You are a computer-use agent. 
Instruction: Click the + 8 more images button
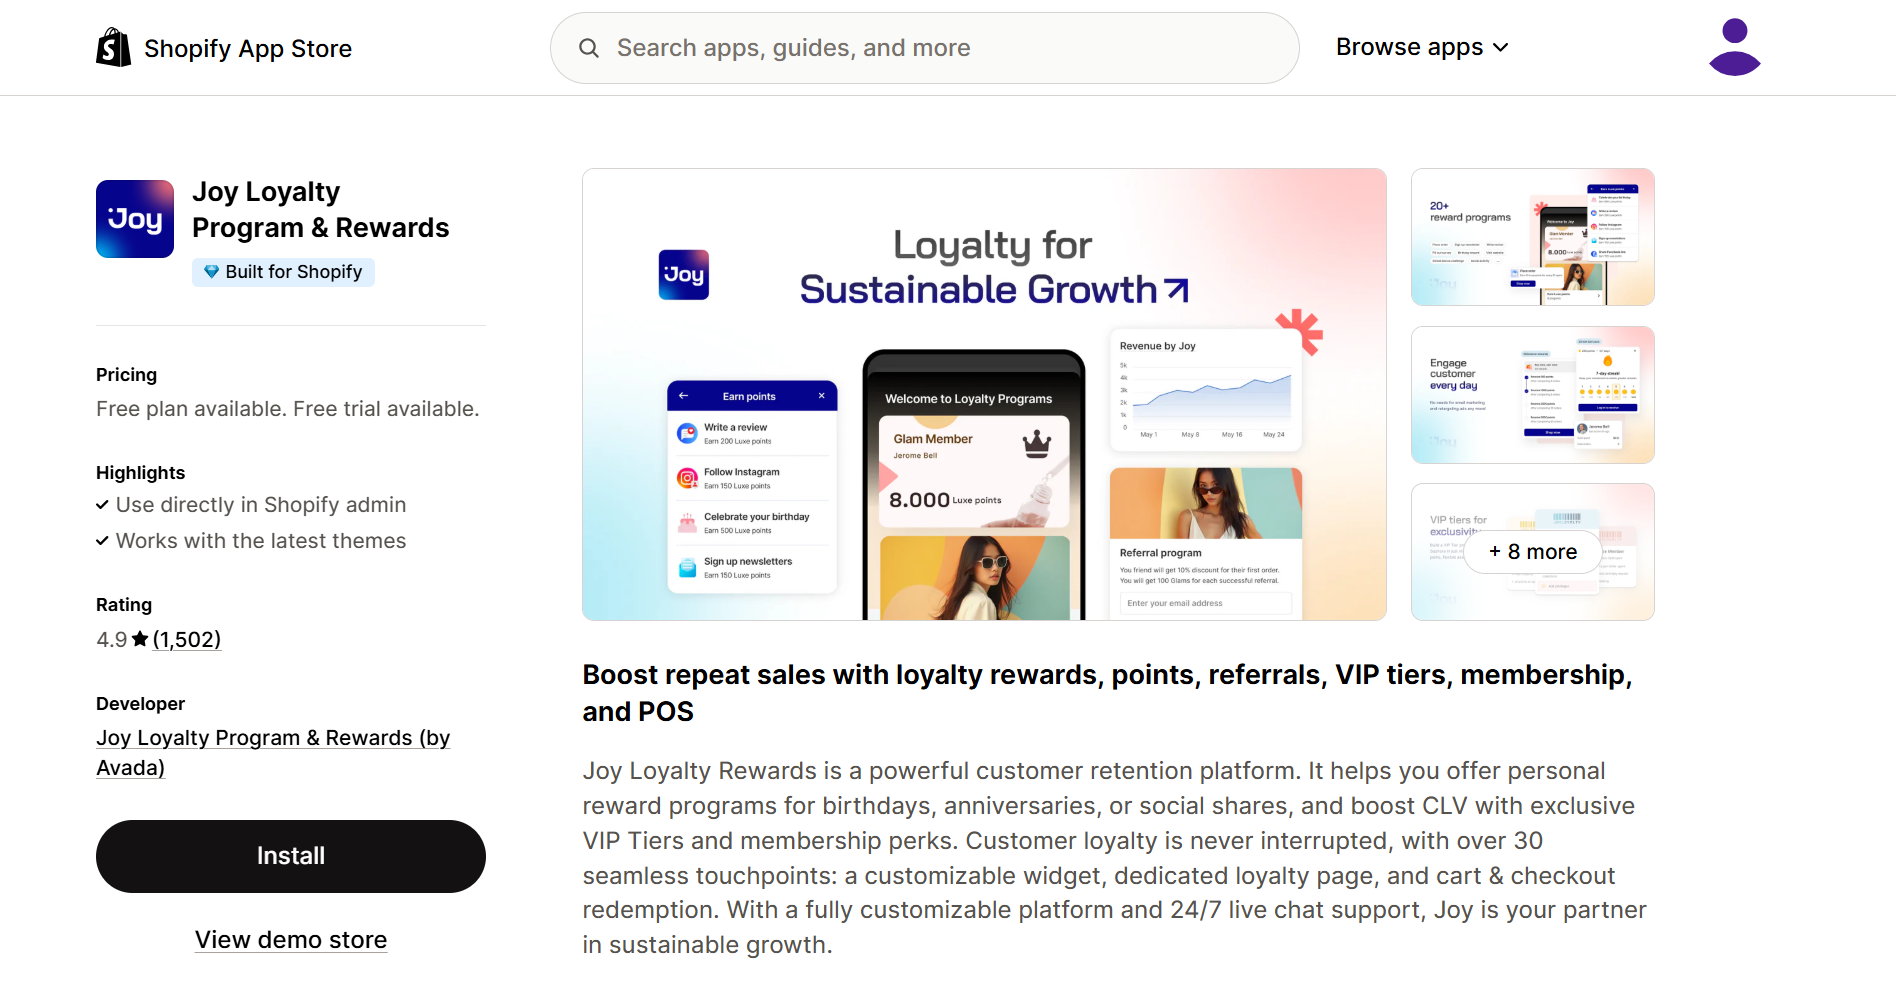click(1532, 552)
